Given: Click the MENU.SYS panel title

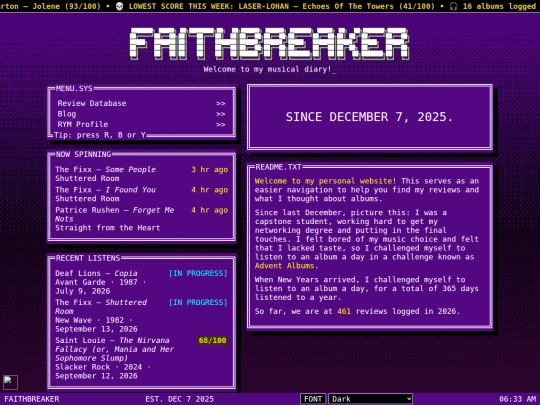Looking at the screenshot, I should click(74, 89).
